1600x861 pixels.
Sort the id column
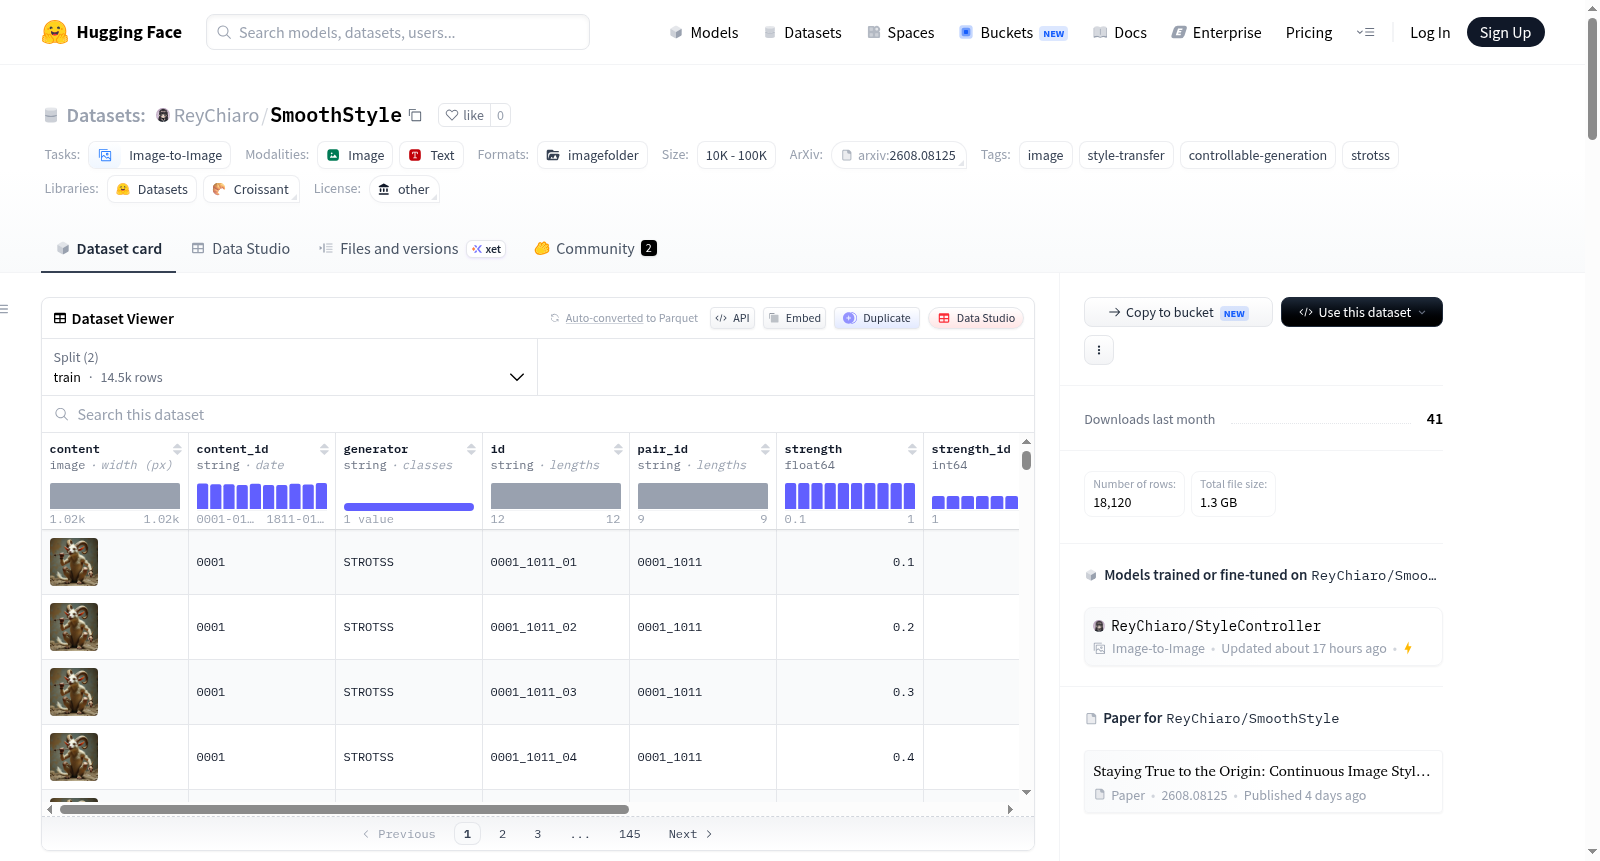[618, 449]
